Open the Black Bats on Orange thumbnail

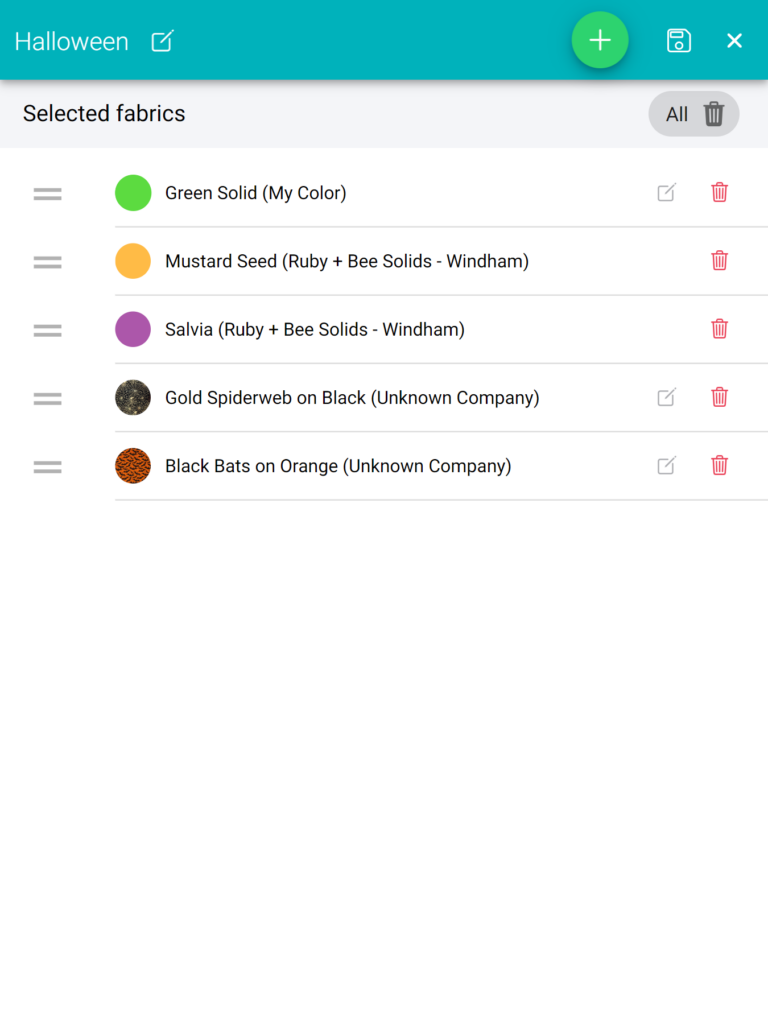133,466
